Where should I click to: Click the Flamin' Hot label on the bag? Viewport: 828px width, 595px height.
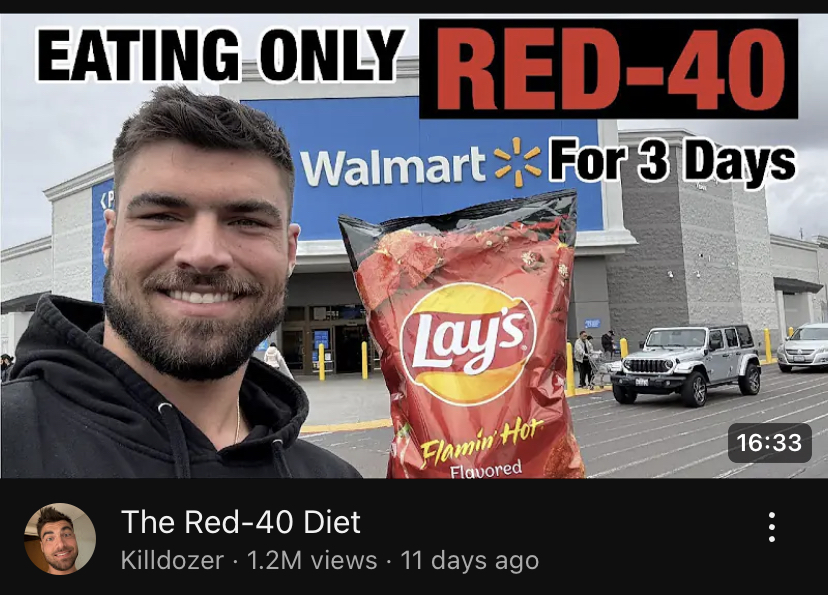[x=481, y=439]
